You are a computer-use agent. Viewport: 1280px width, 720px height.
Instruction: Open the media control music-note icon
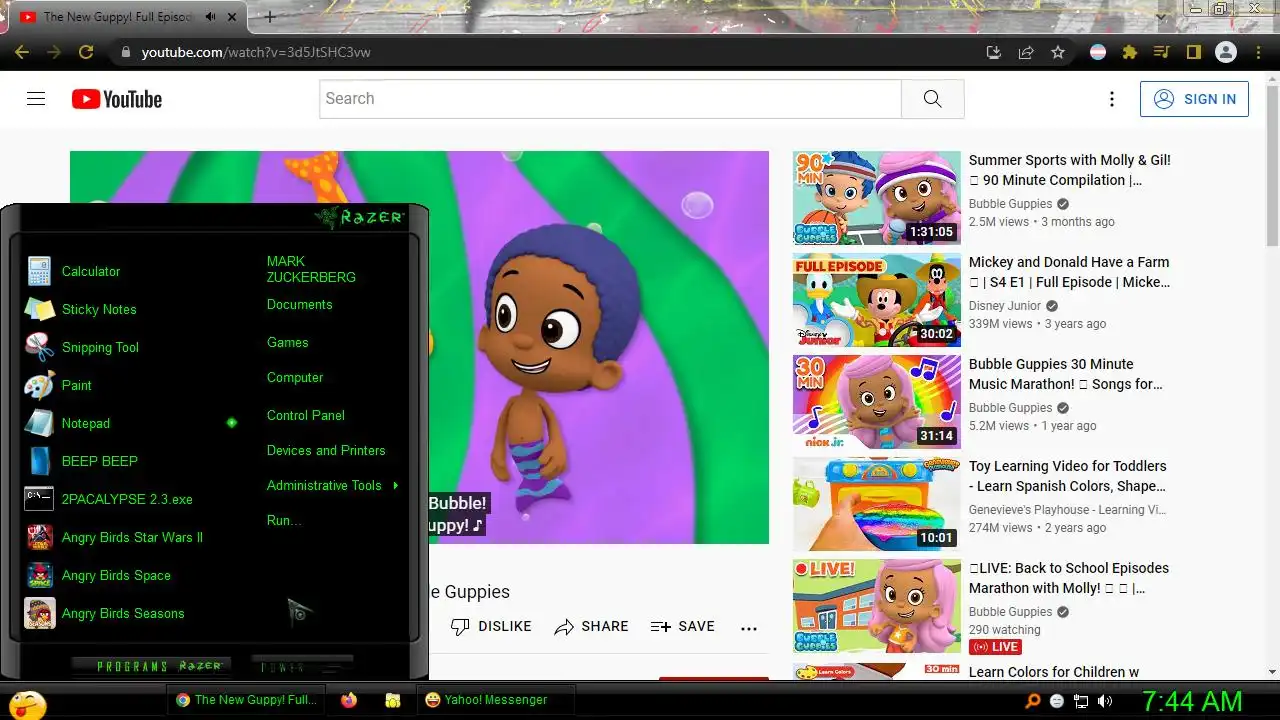pos(1161,52)
